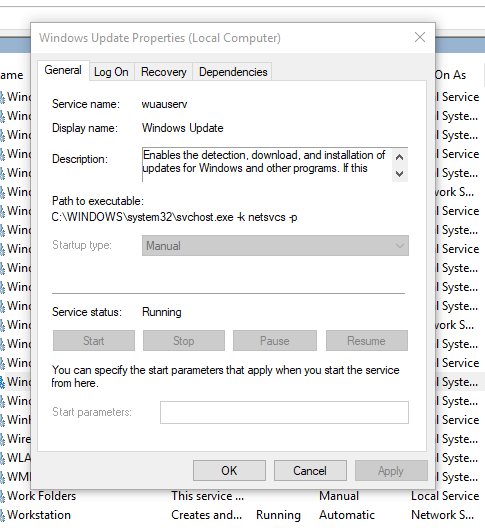Switch to the General tab
The image size is (485, 528).
(x=63, y=71)
